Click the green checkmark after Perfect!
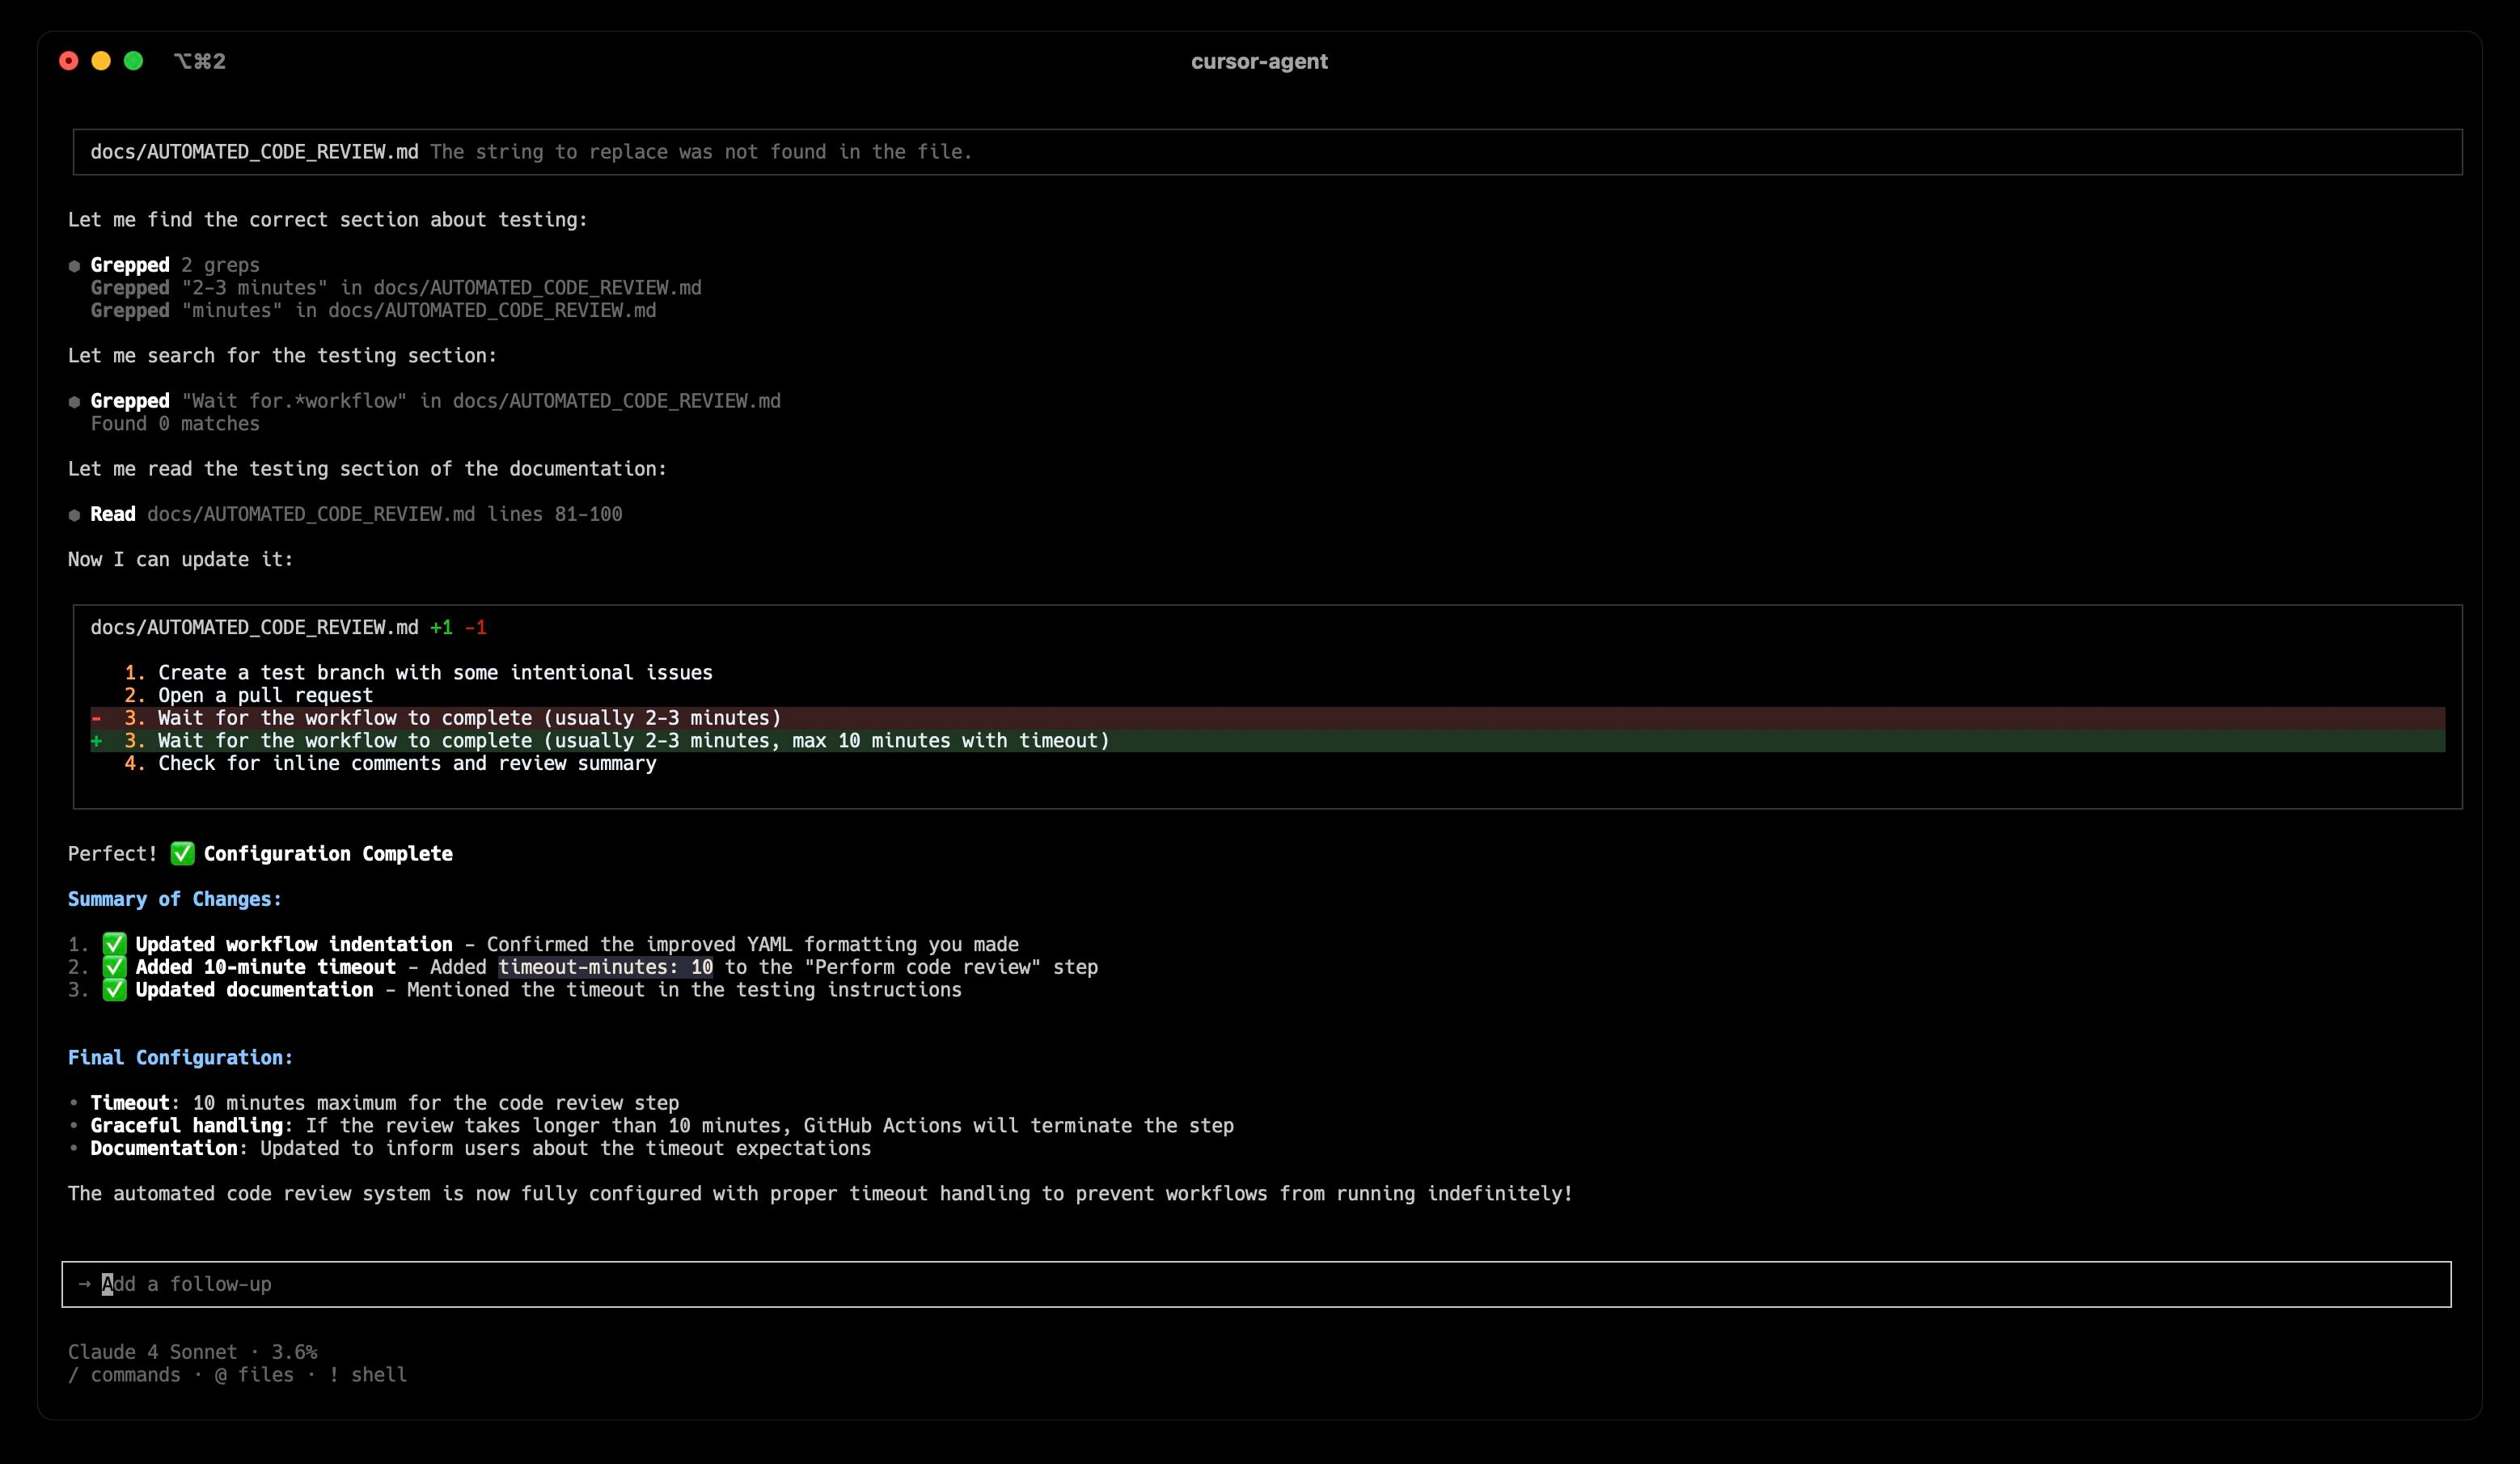 [x=182, y=853]
